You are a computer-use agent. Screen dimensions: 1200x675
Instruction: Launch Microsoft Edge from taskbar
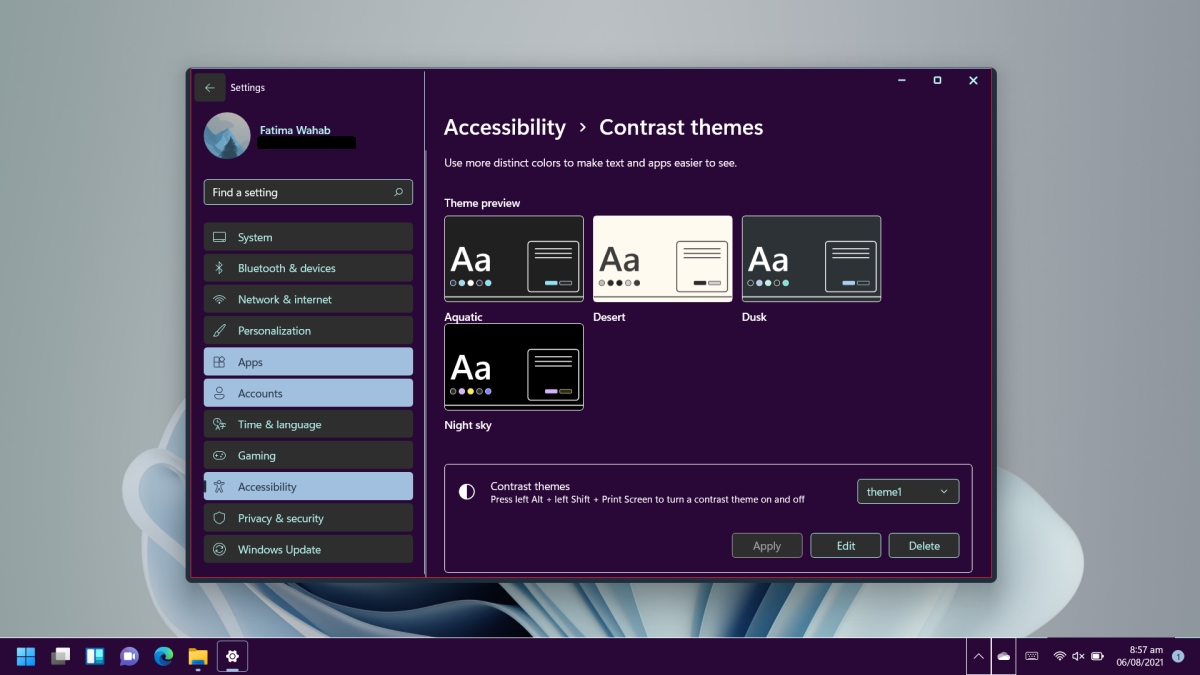163,656
